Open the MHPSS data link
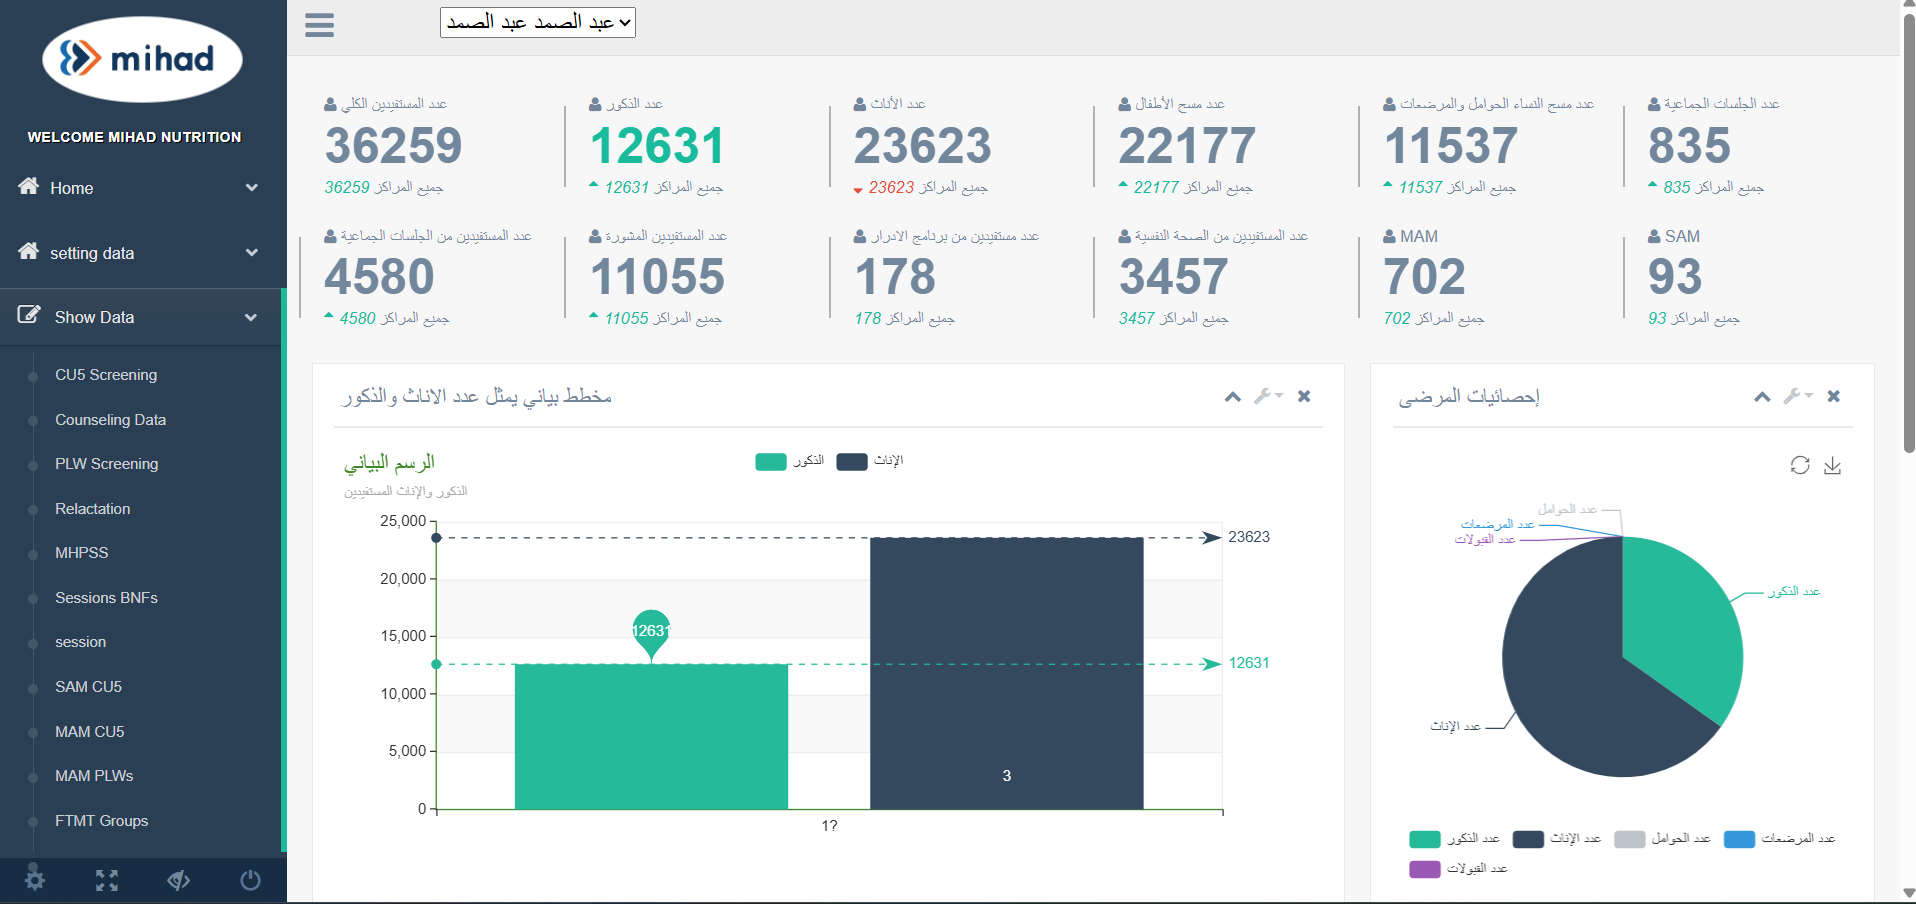Screen dimensions: 1916x904 (x=82, y=553)
